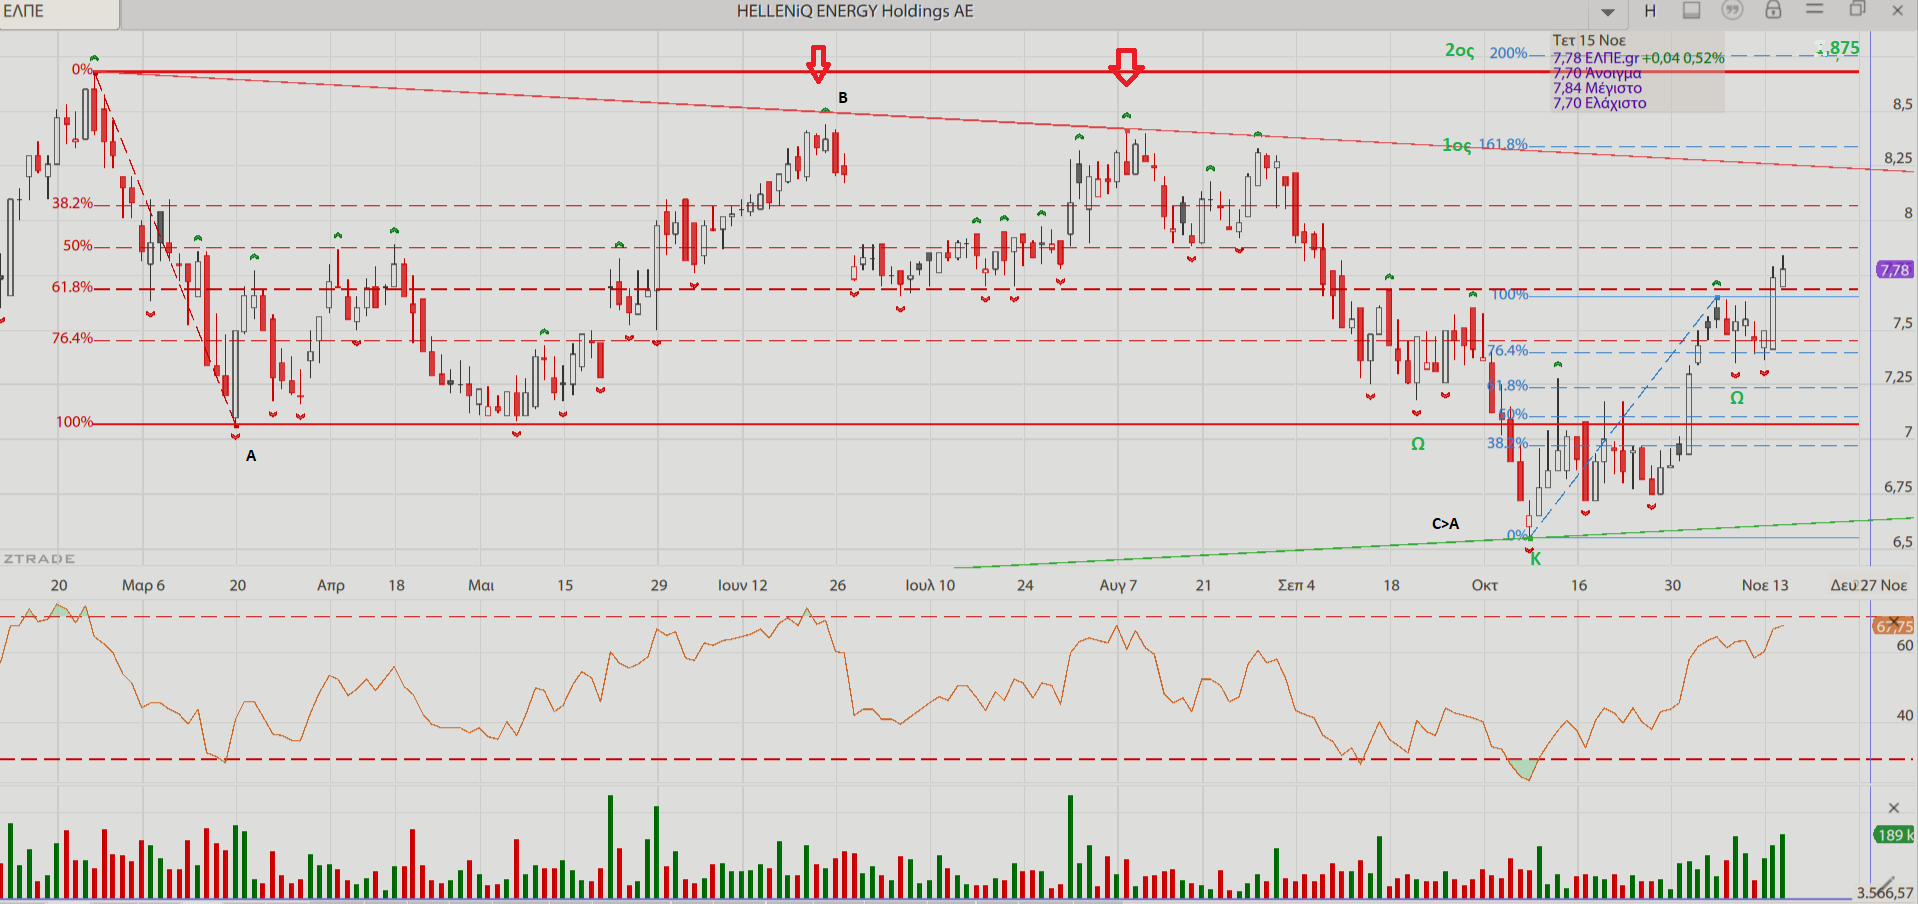This screenshot has height=904, width=1918.
Task: Click the blue 100% retracement label
Action: (x=1510, y=294)
